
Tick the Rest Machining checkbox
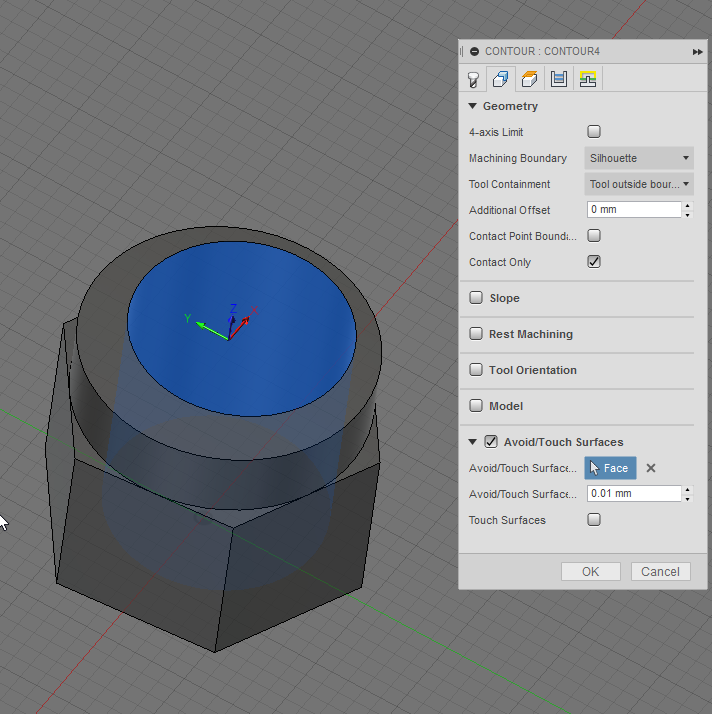pos(477,334)
